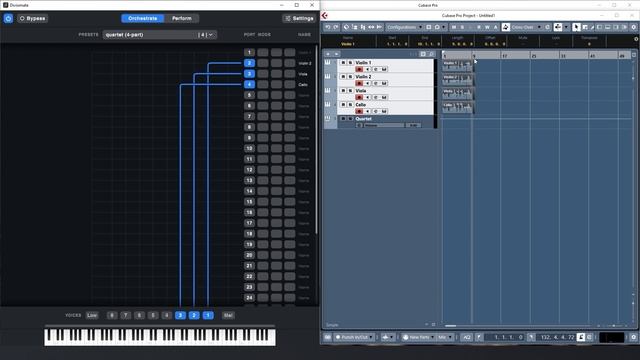The image size is (640, 360).
Task: Click the Cubase logo icon
Action: 325,16
